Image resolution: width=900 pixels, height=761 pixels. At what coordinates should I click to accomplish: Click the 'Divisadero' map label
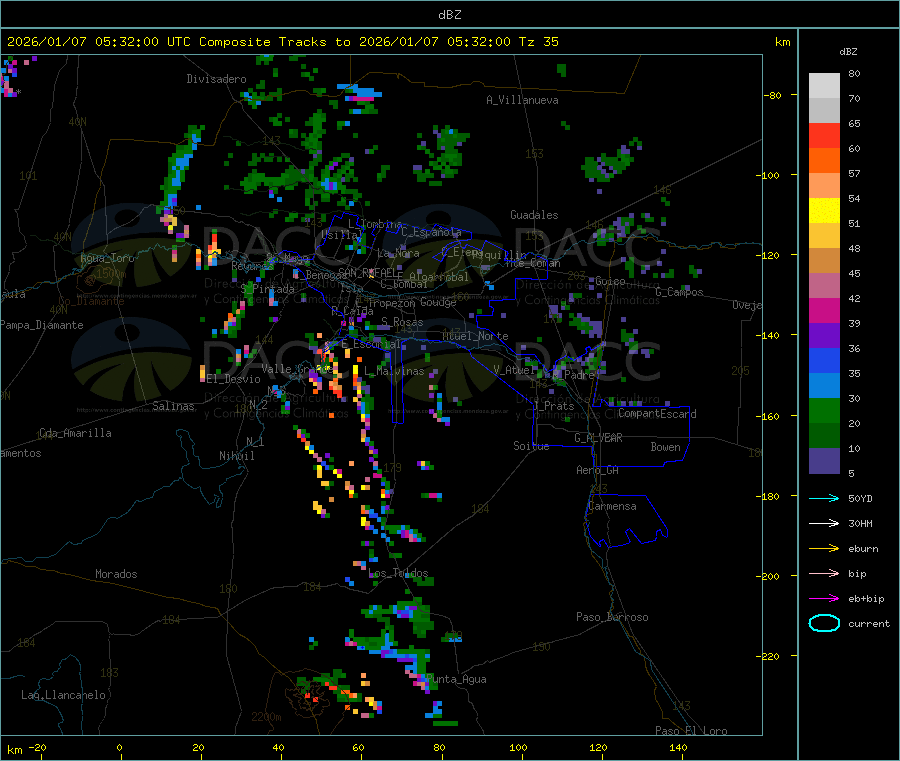[216, 79]
